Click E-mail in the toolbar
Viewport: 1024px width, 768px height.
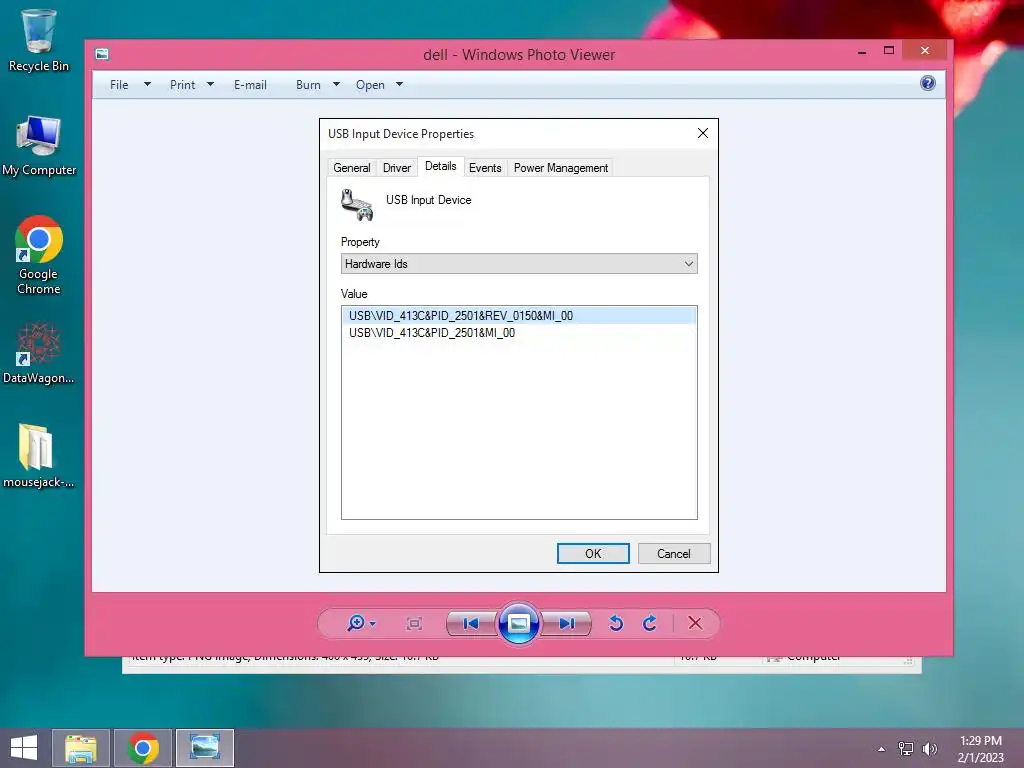coord(250,85)
